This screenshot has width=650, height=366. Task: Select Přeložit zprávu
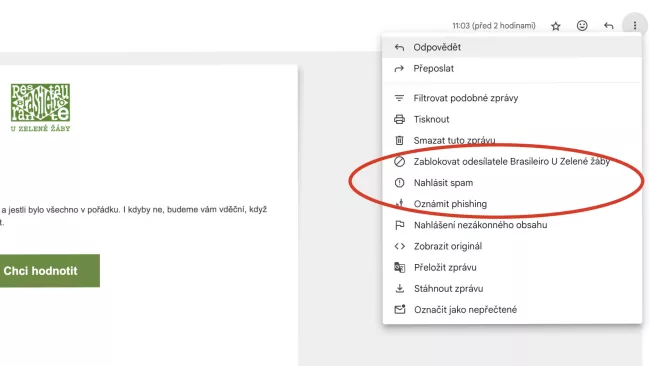click(x=512, y=267)
